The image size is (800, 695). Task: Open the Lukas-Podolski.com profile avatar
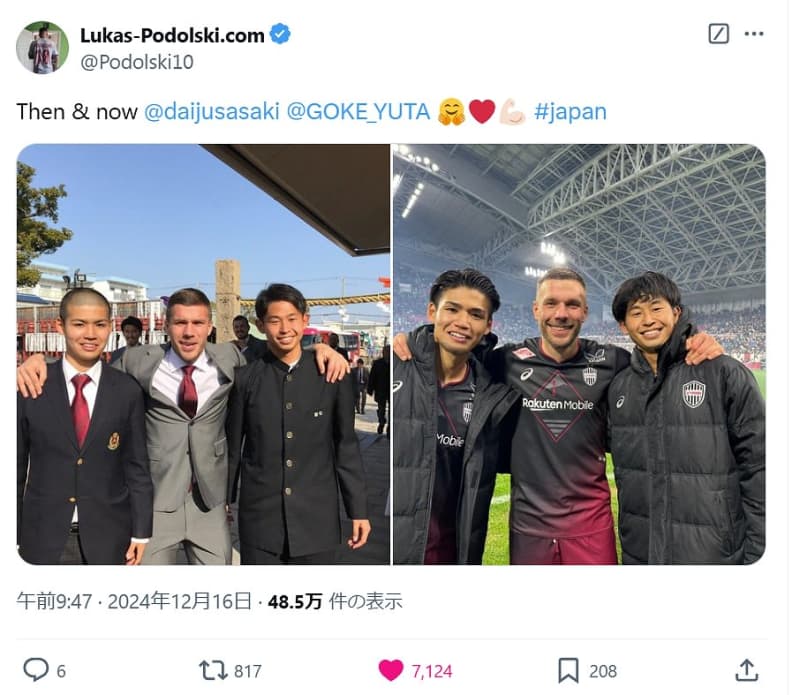42,47
